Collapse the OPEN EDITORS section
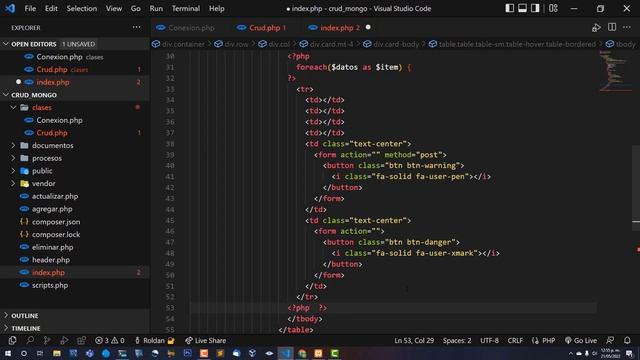The height and width of the screenshot is (360, 640). 6,44
